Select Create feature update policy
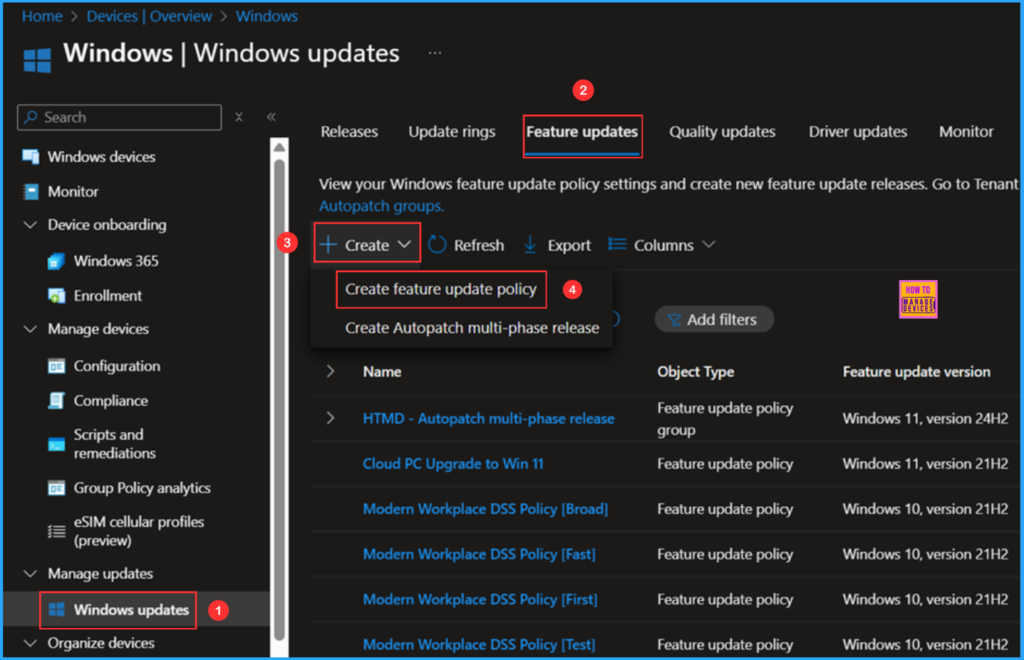 pos(441,289)
